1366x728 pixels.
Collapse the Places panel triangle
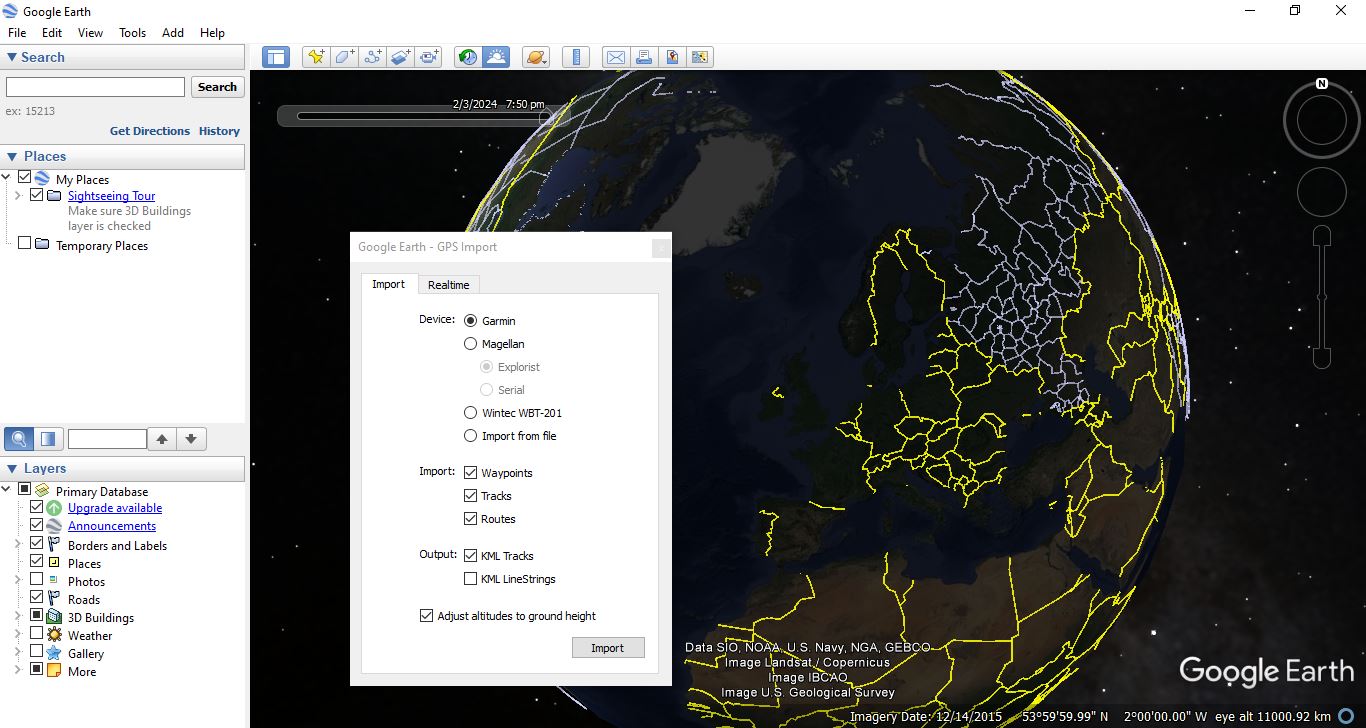(x=12, y=157)
